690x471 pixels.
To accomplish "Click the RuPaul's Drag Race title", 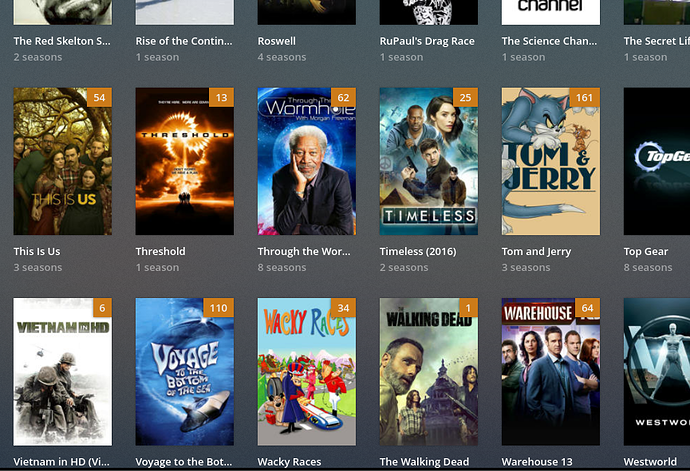I will tap(427, 41).
